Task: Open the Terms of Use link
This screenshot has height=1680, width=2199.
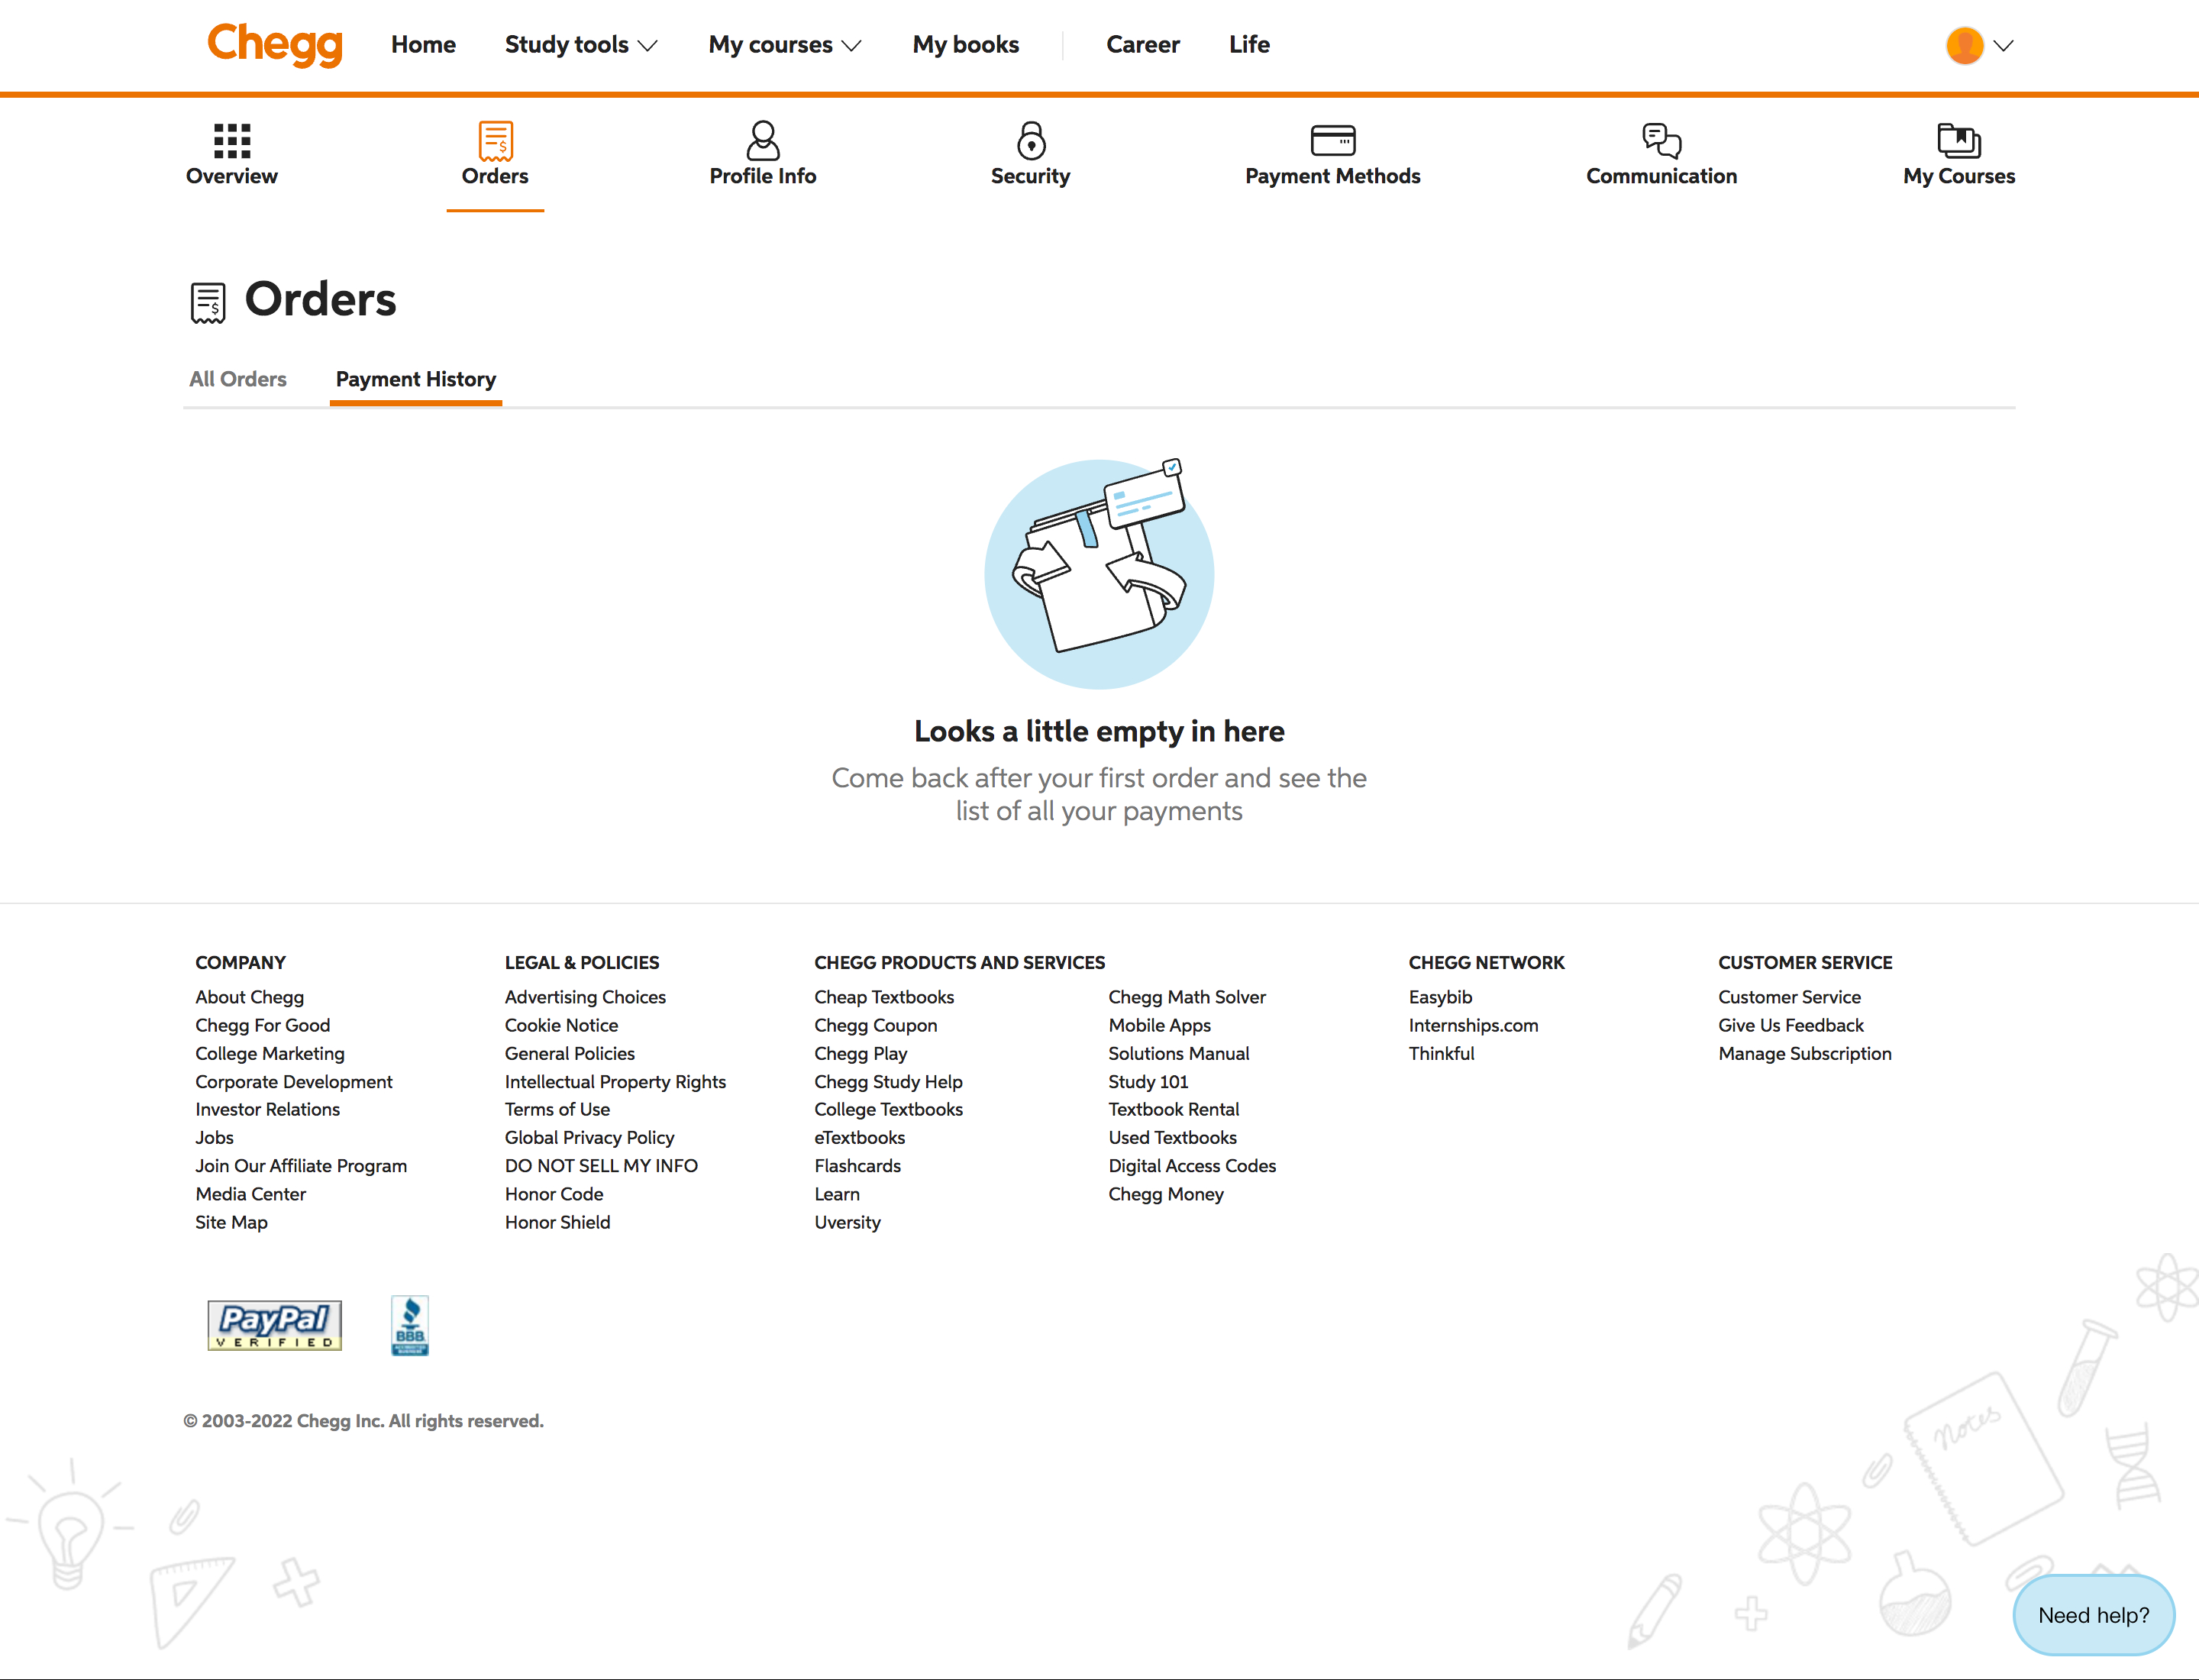Action: pos(558,1109)
